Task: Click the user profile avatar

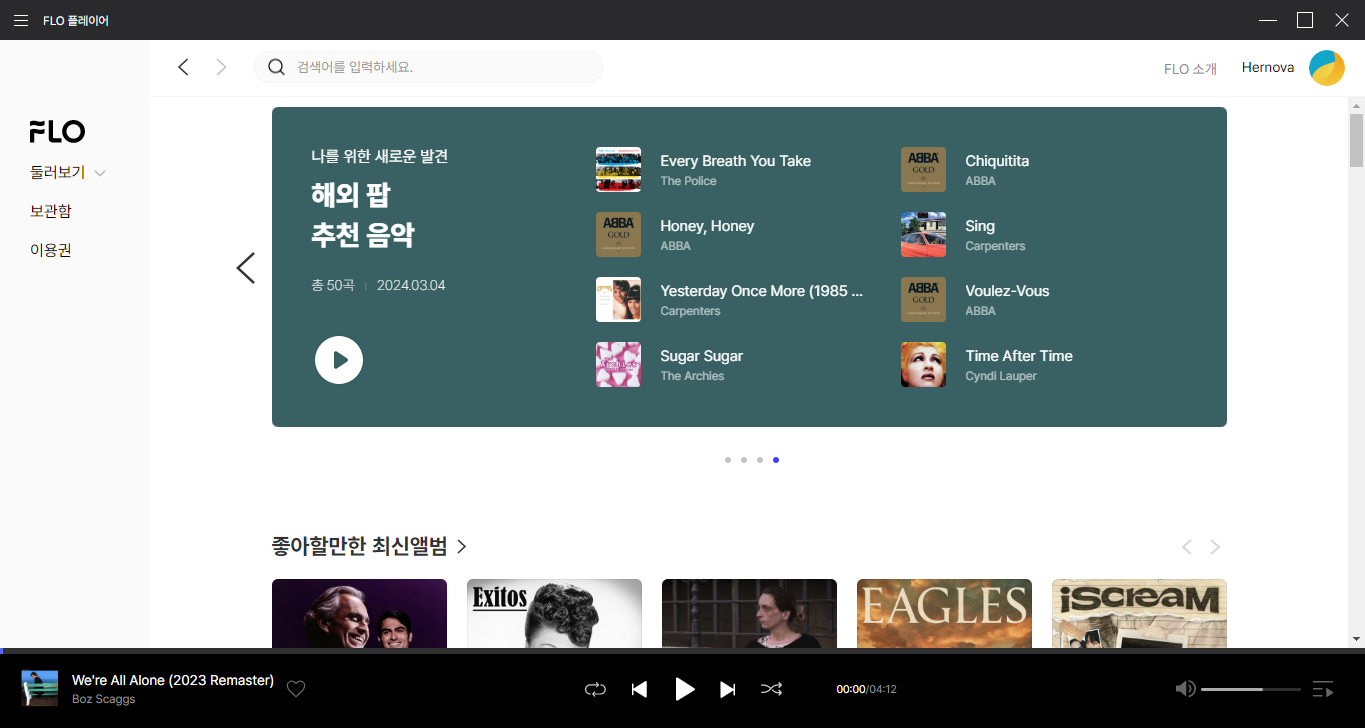Action: [1327, 68]
